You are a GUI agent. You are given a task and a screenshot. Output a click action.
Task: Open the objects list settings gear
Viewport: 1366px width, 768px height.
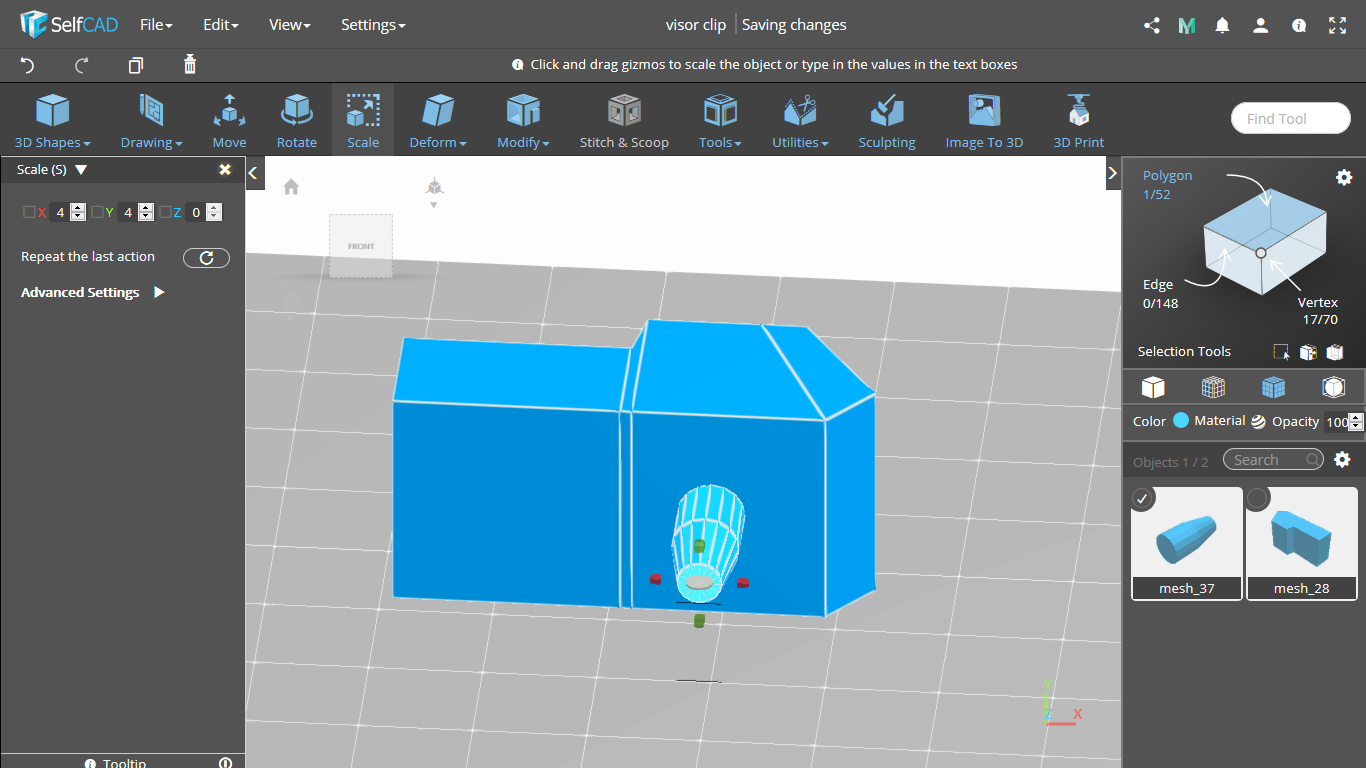[x=1343, y=460]
